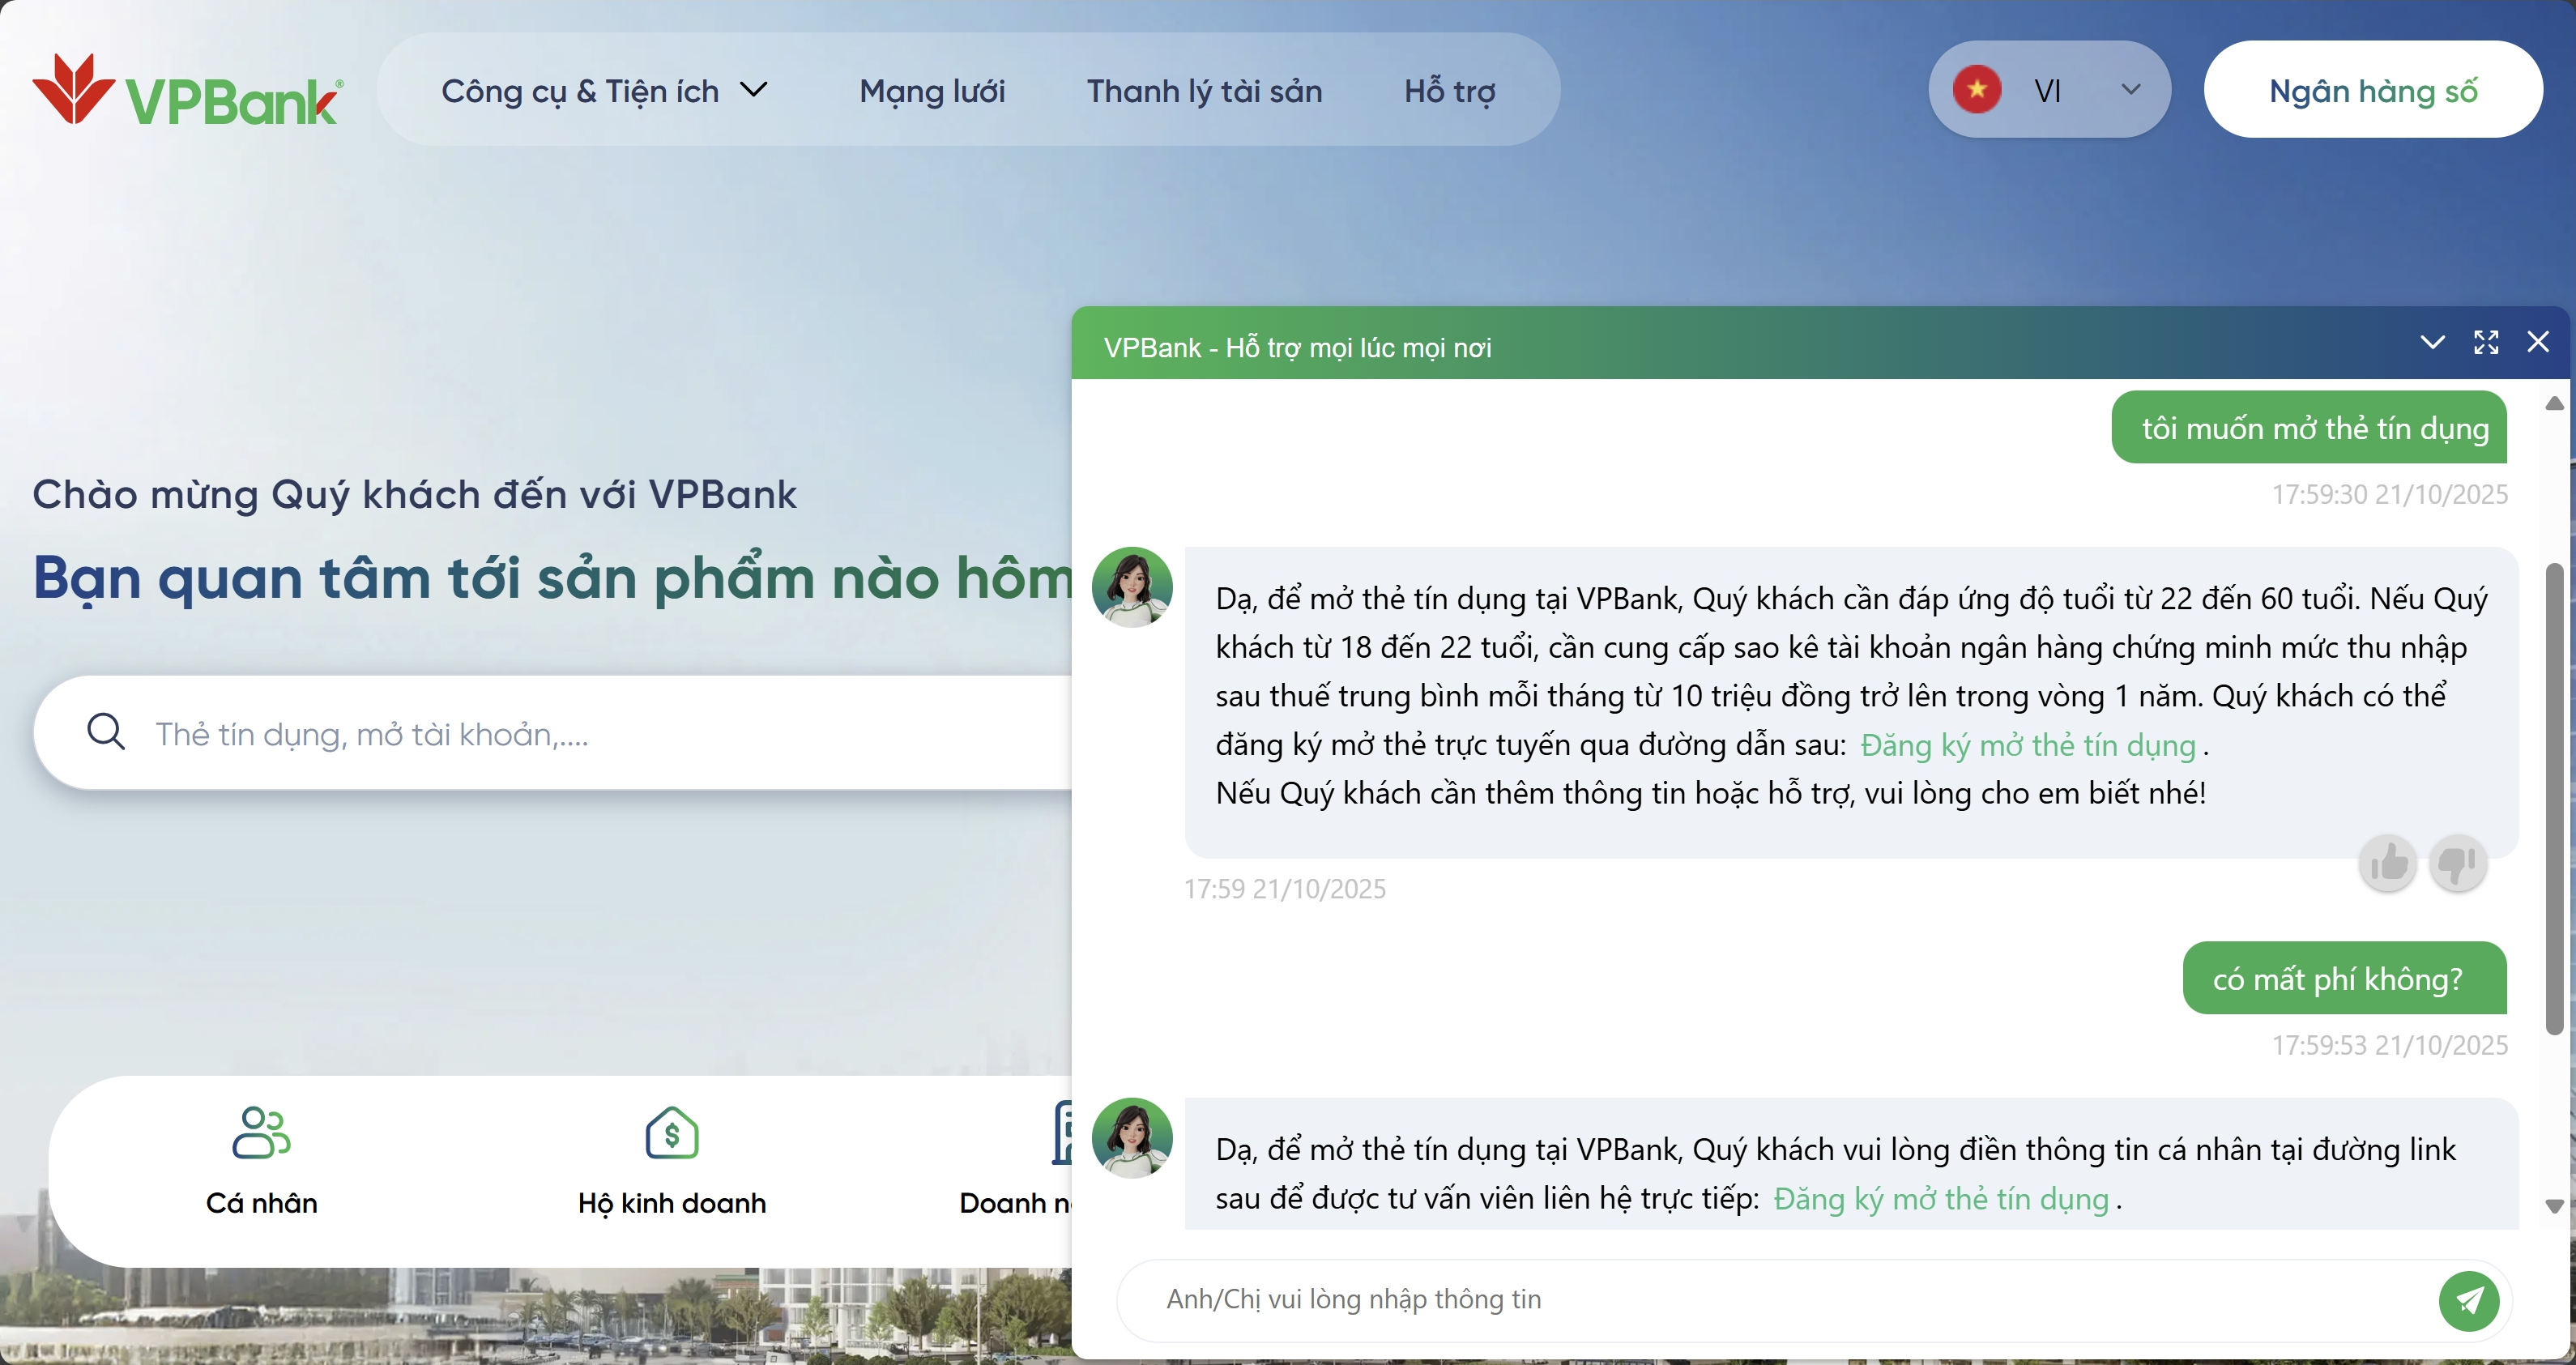The height and width of the screenshot is (1365, 2576).
Task: Expand chat window to fullscreen
Action: pyautogui.click(x=2486, y=342)
